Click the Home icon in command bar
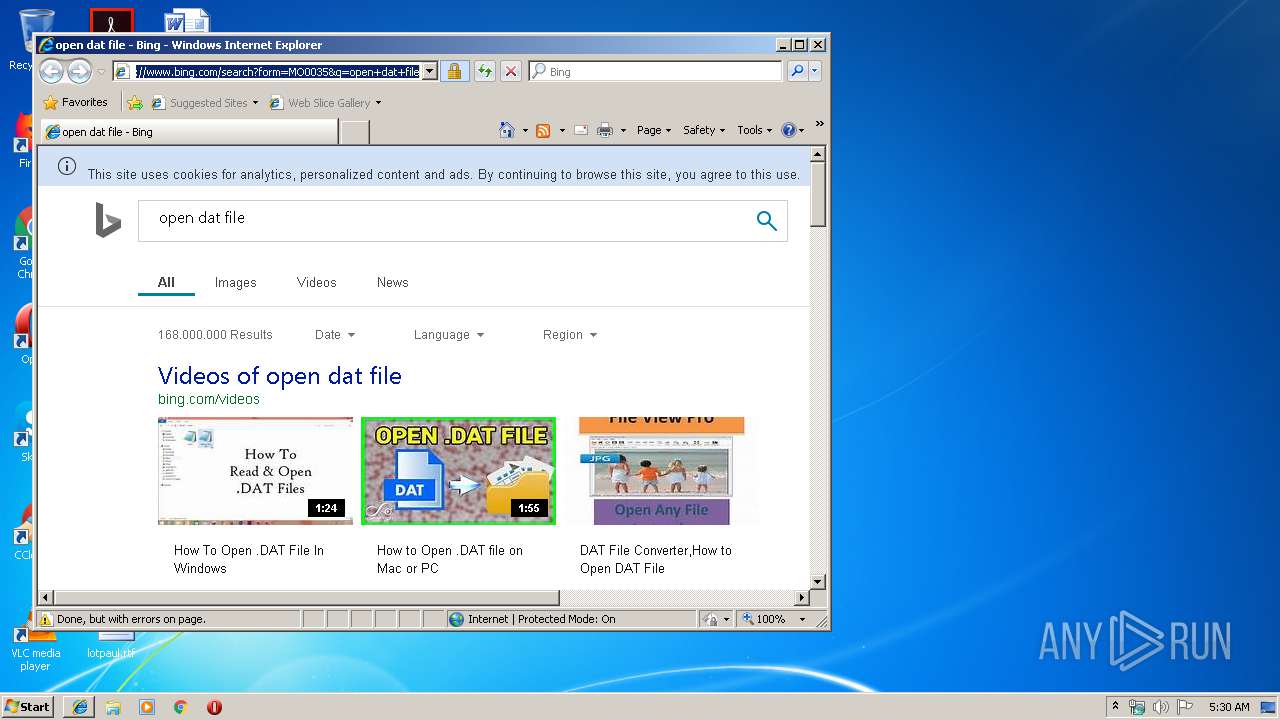1280x720 pixels. 507,130
